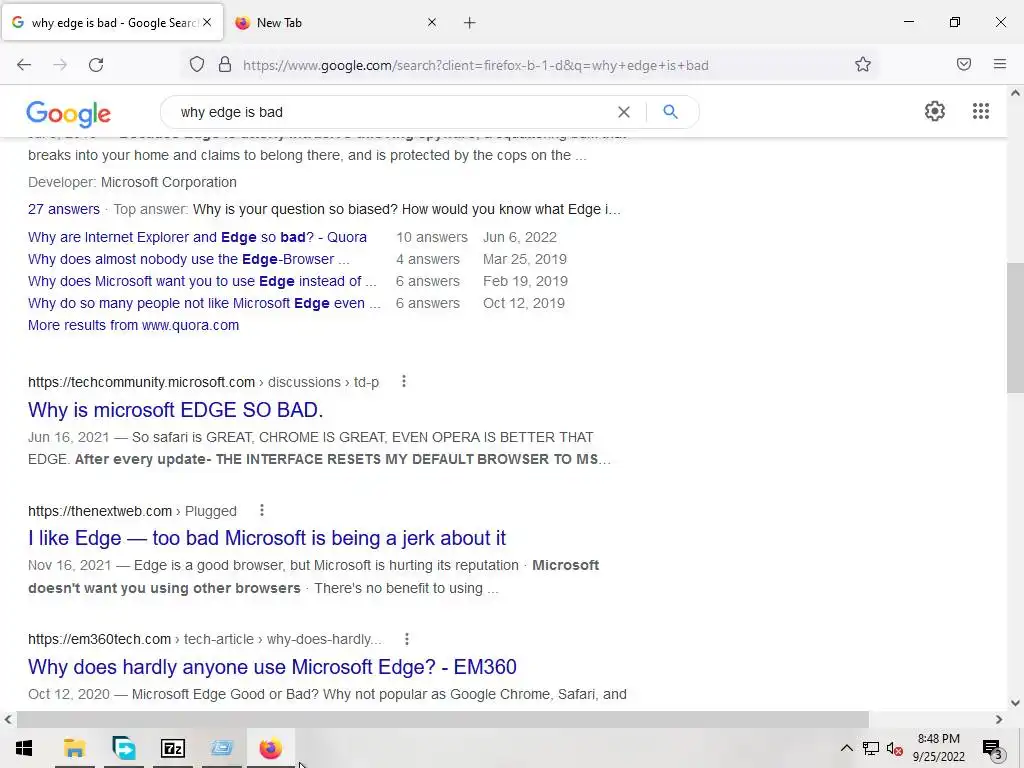Go forward with the disabled forward arrow
This screenshot has height=768, width=1024.
[60, 65]
